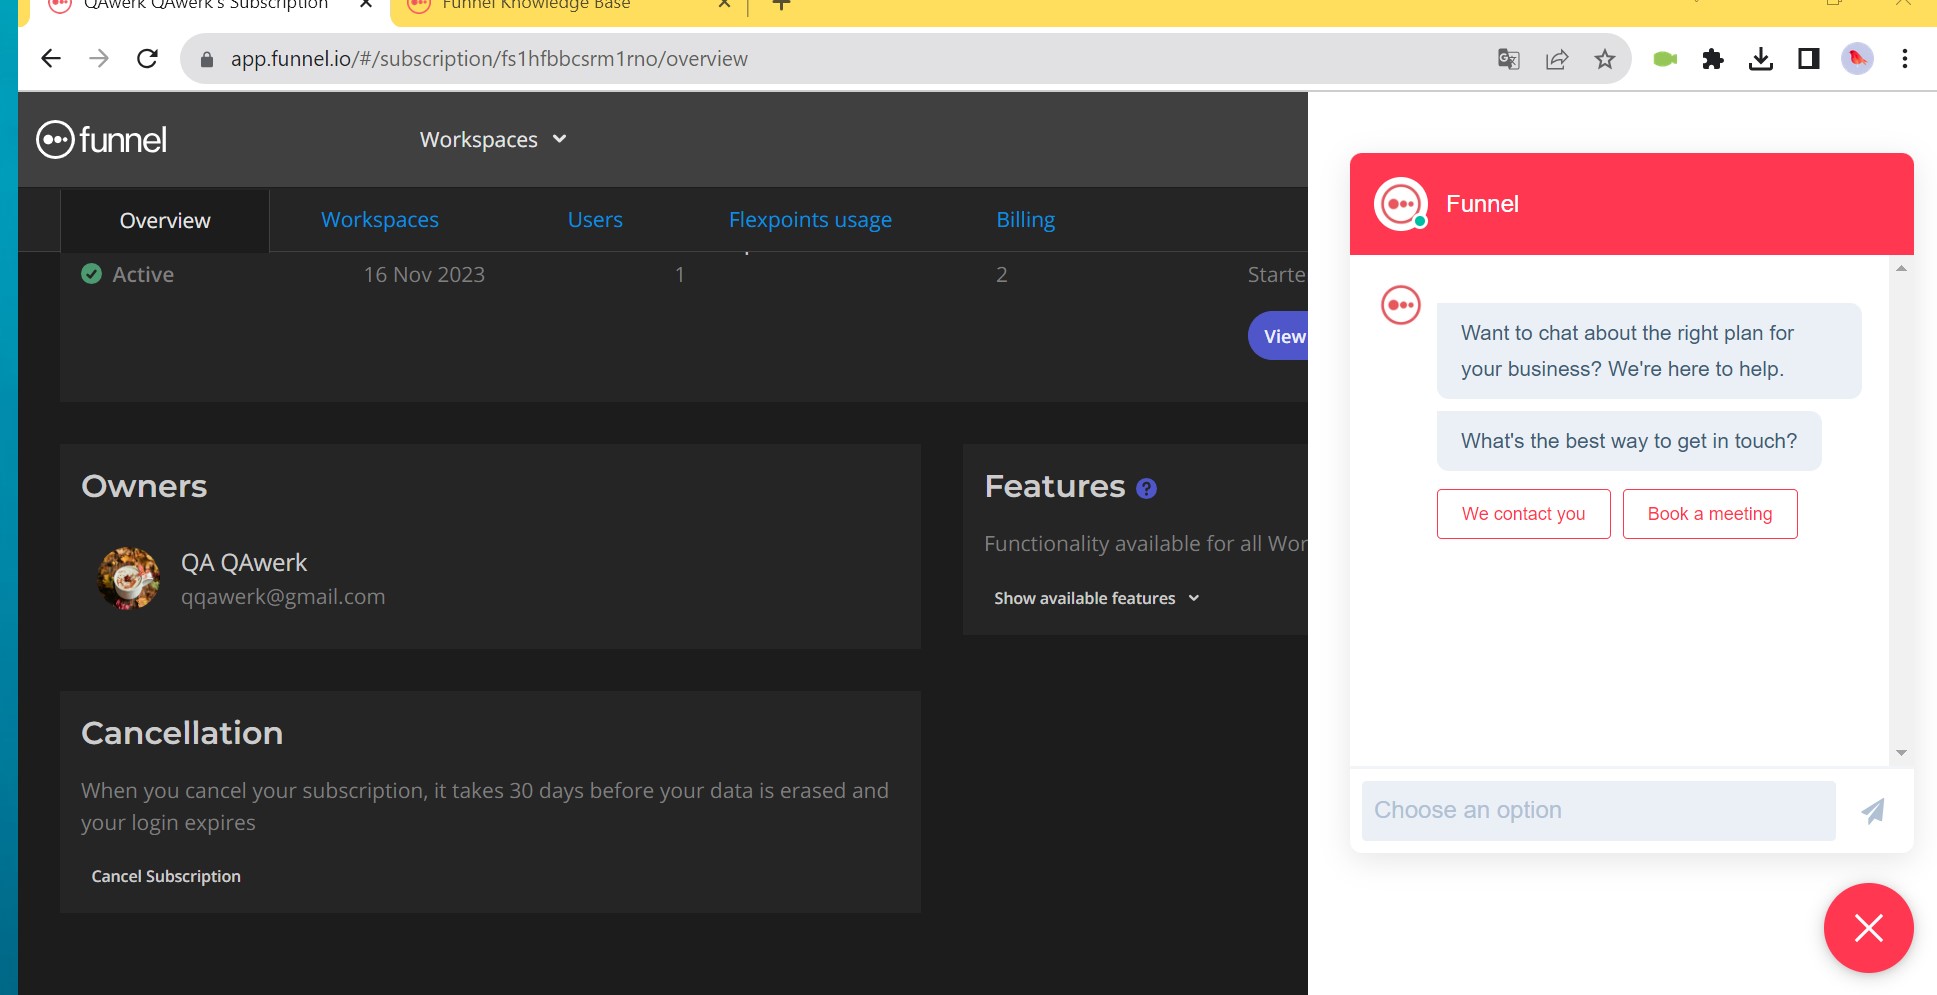This screenshot has width=1937, height=995.
Task: Click the site lock icon in address bar
Action: click(x=207, y=59)
